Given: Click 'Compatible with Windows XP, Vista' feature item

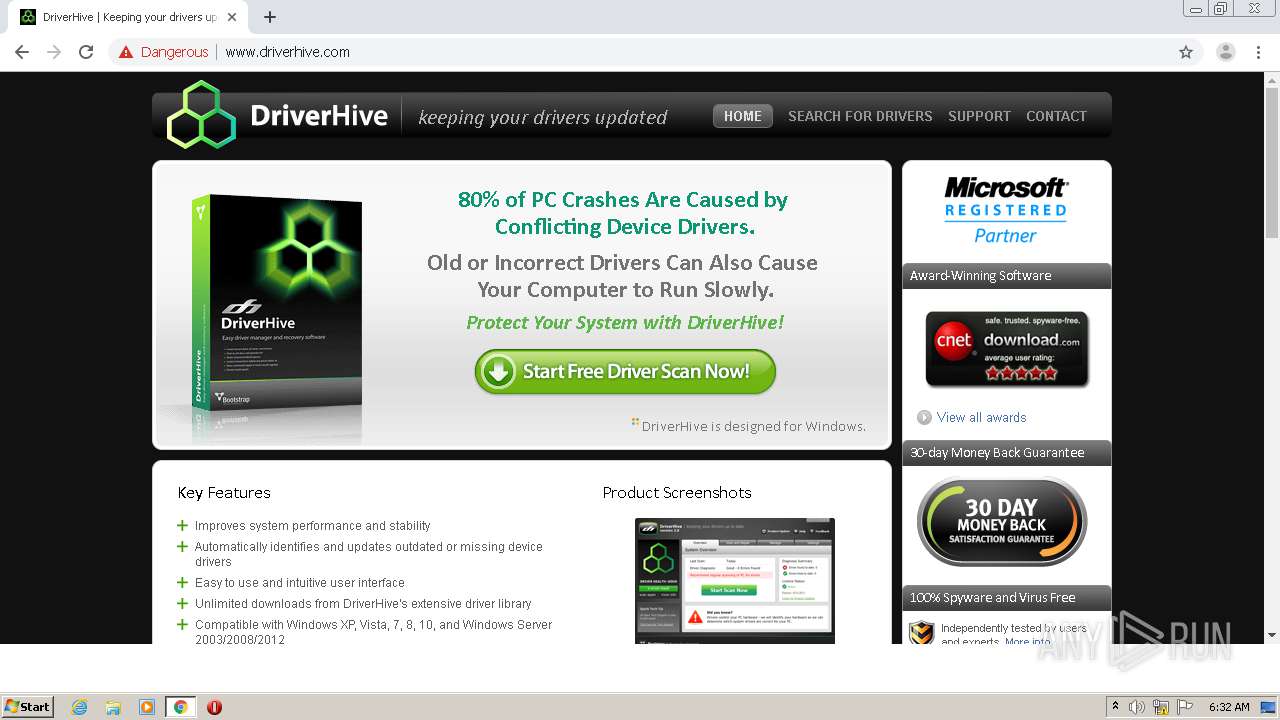Looking at the screenshot, I should tap(373, 631).
